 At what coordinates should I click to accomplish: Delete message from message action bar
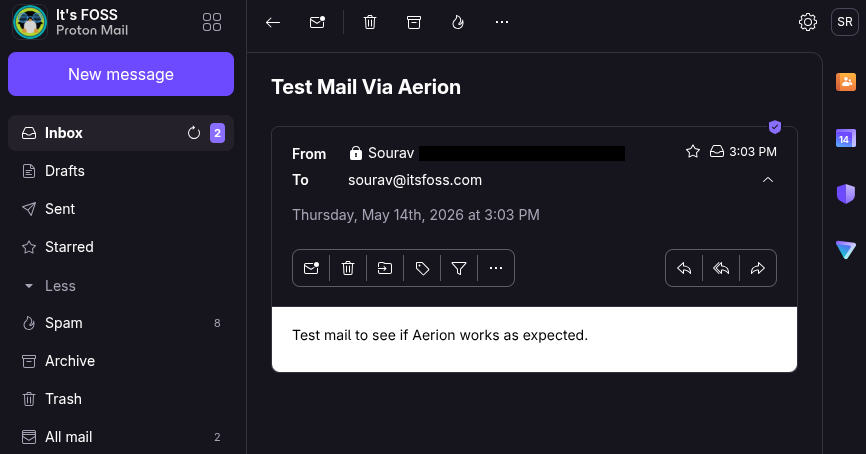point(348,268)
